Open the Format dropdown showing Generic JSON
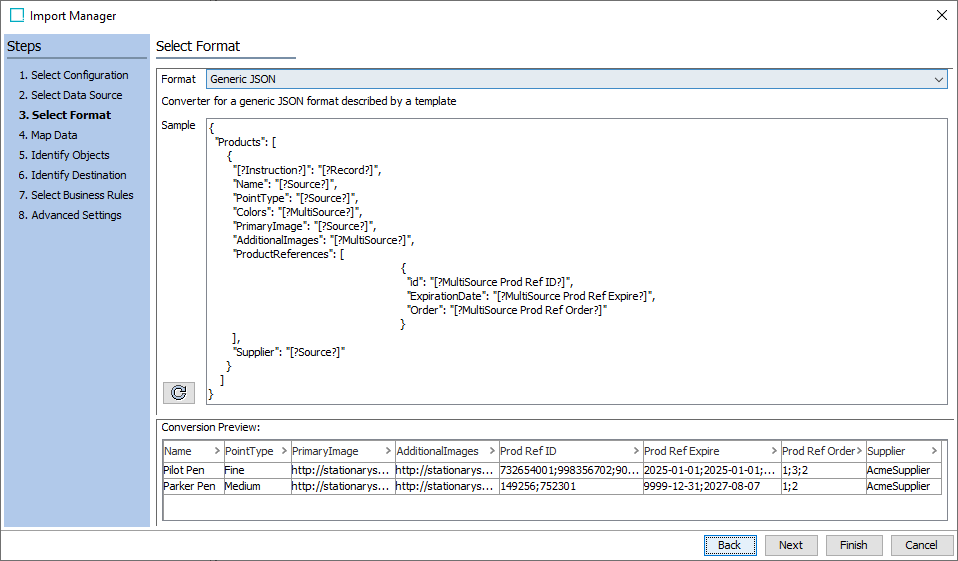 pyautogui.click(x=576, y=79)
